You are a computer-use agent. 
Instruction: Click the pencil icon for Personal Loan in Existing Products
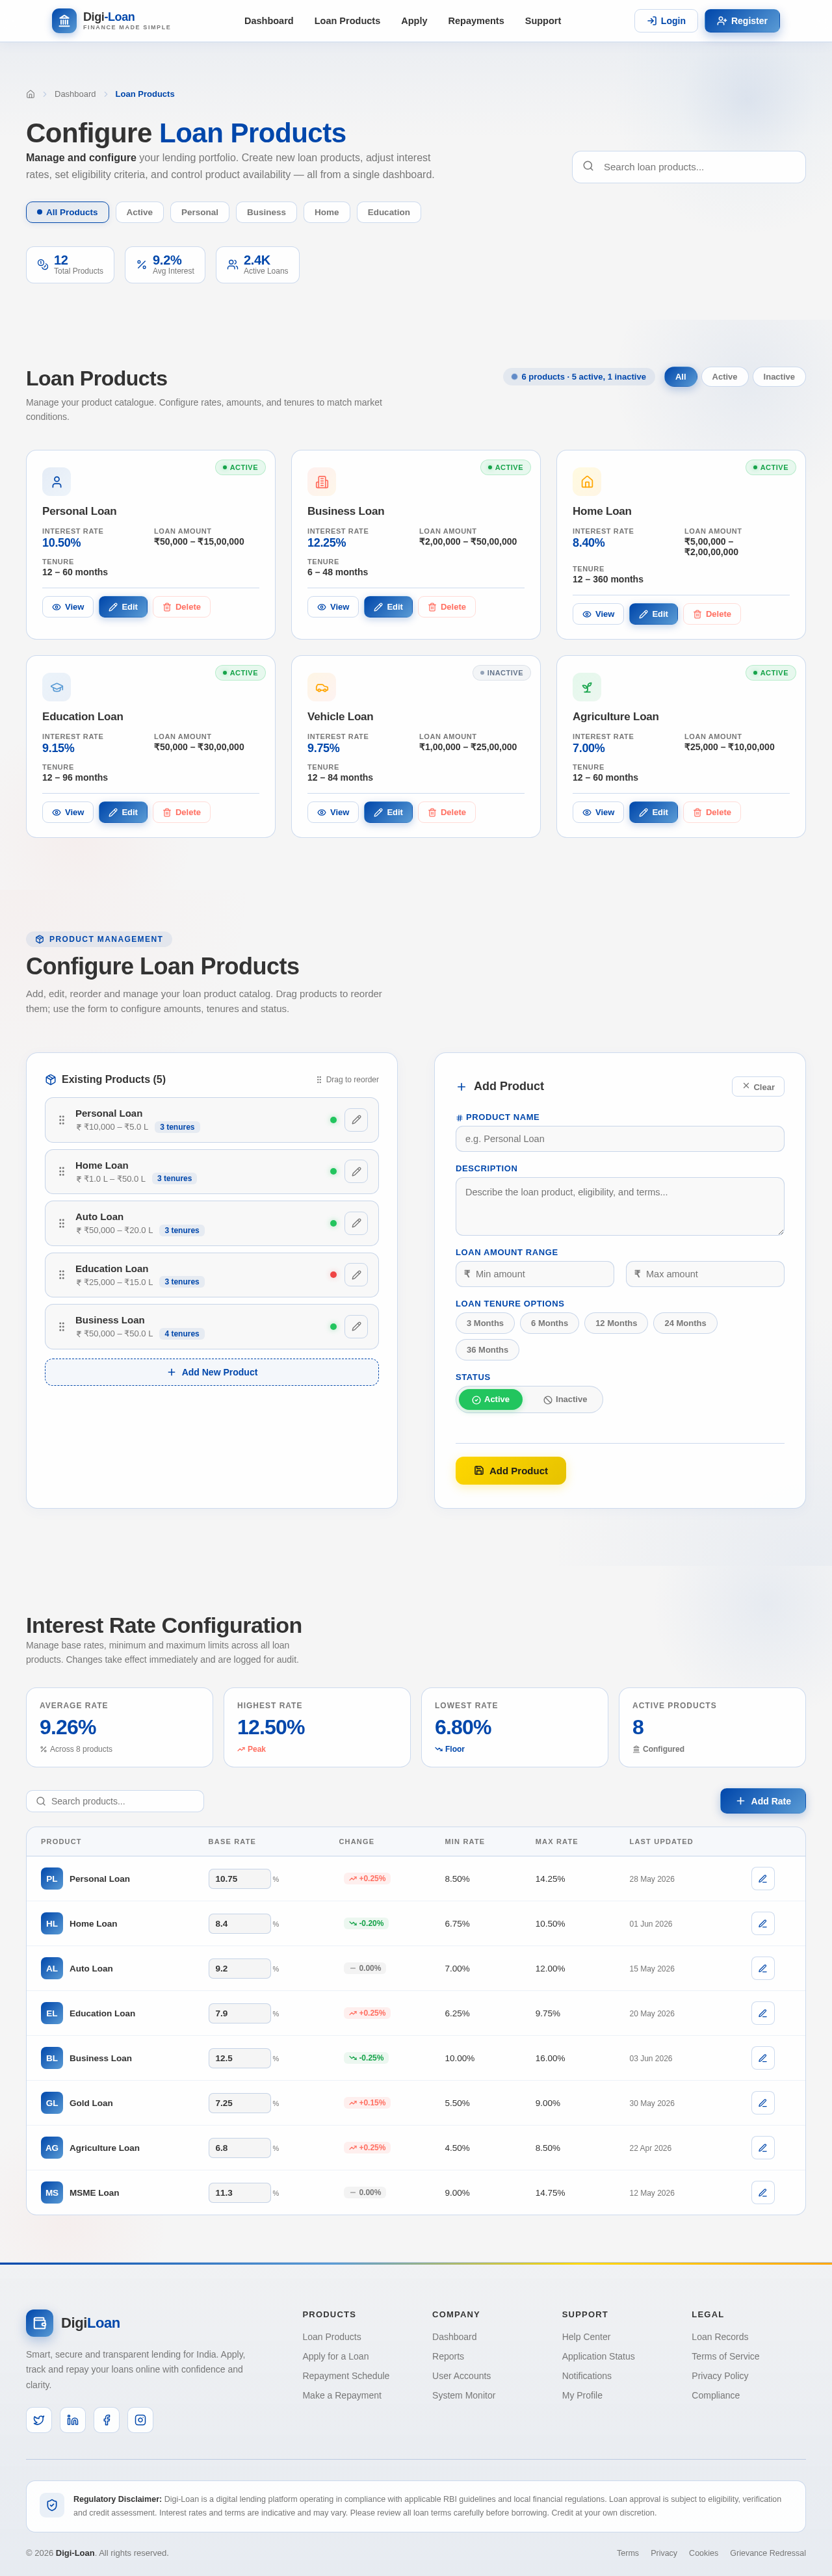click(356, 1120)
